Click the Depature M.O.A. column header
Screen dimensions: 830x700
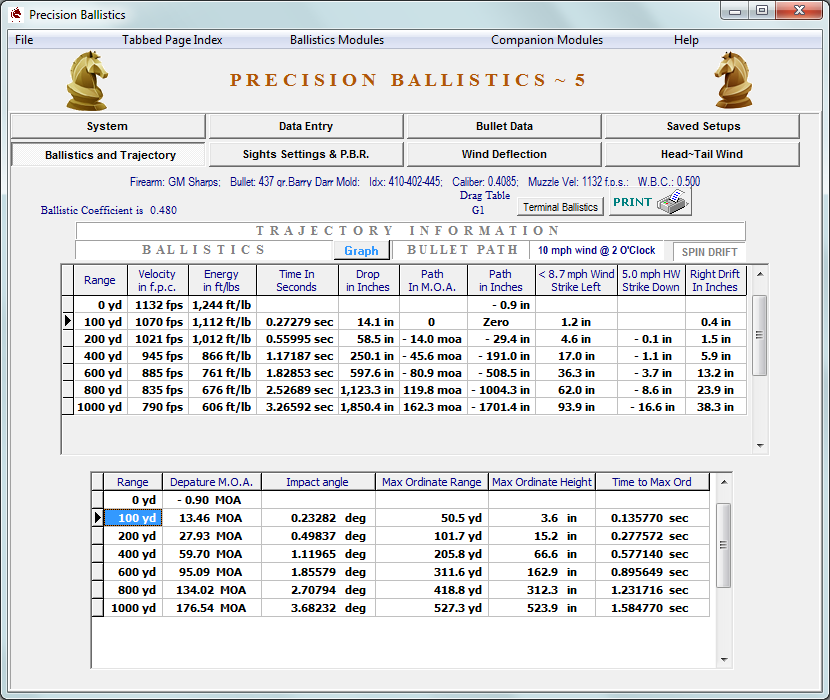coord(212,482)
